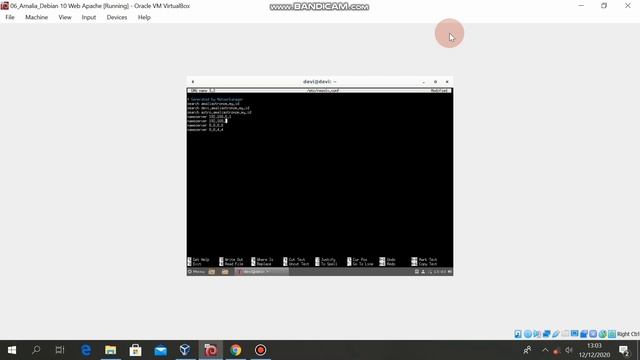Screen dimensions: 640x360
Task: Open the Mail app from taskbar
Action: click(160, 350)
